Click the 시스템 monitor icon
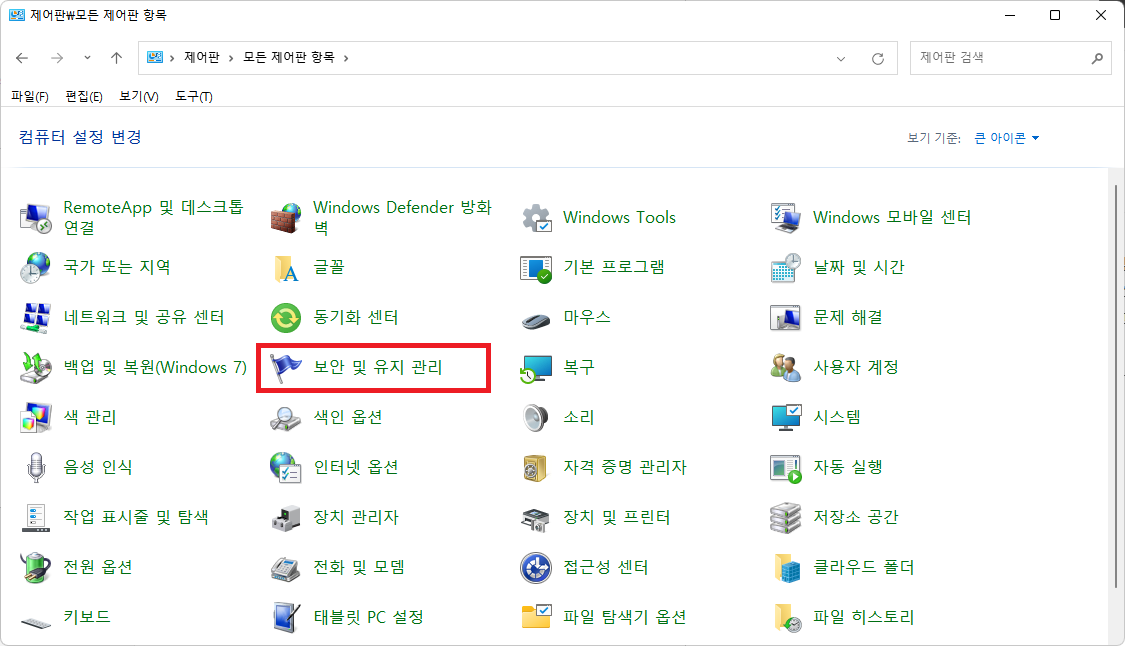 786,417
